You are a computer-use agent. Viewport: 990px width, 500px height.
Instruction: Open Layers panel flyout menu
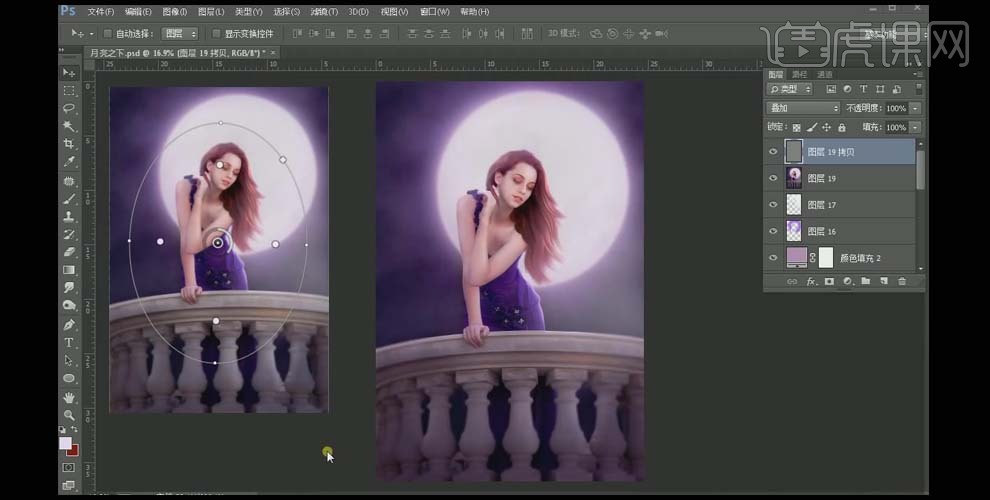pyautogui.click(x=919, y=74)
